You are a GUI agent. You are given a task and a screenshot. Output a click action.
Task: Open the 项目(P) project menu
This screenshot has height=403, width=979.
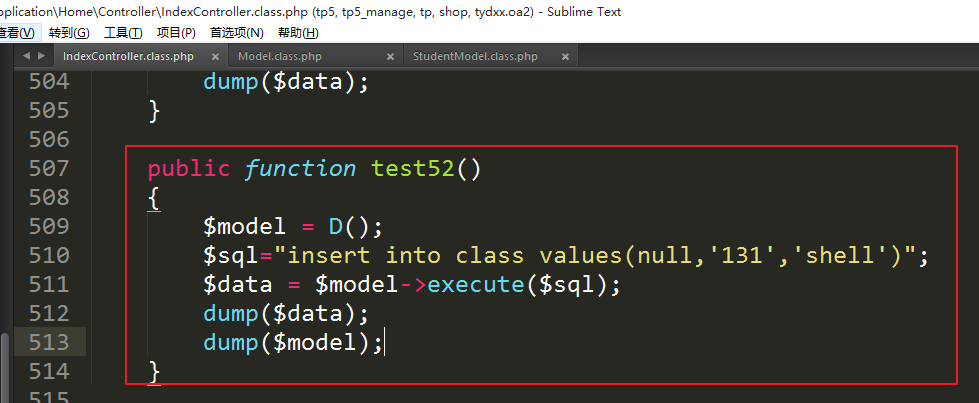(x=176, y=33)
